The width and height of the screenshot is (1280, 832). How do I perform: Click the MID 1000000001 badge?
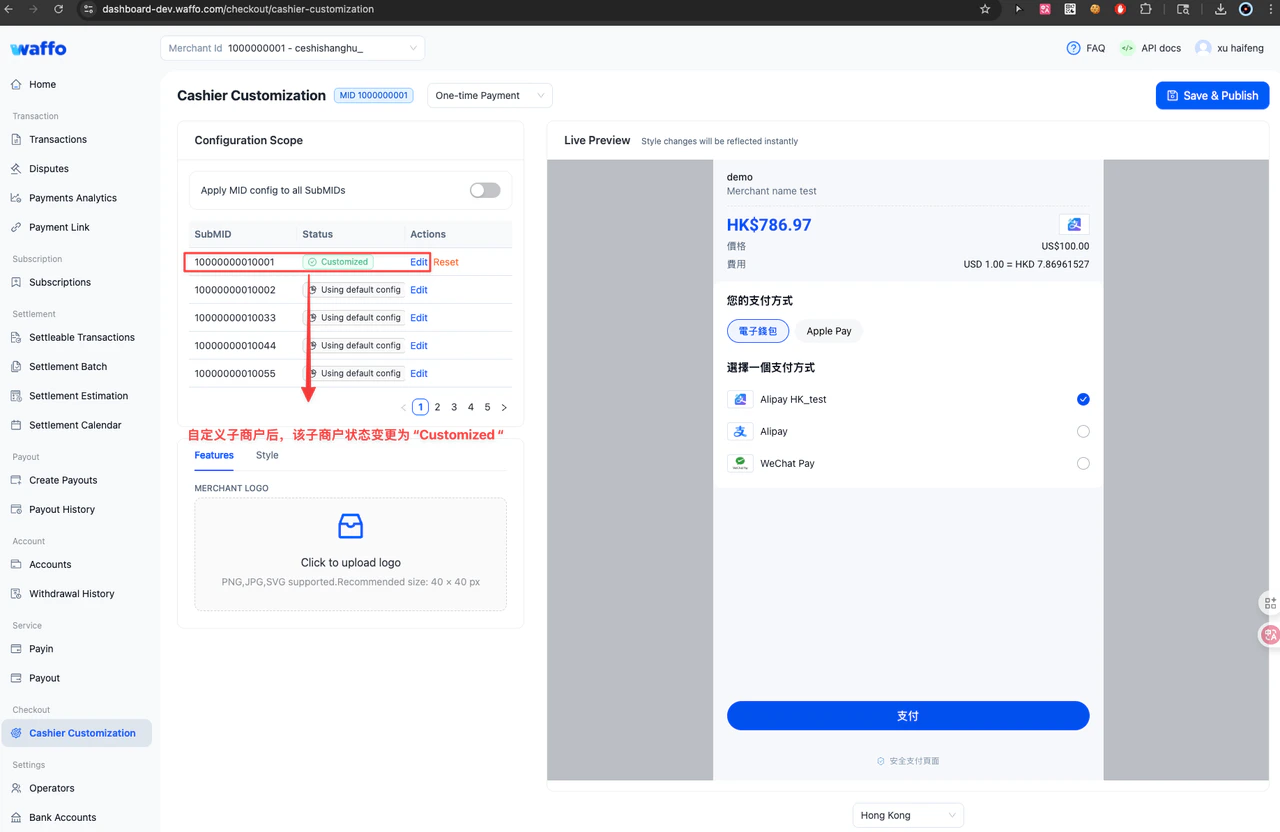click(x=374, y=96)
